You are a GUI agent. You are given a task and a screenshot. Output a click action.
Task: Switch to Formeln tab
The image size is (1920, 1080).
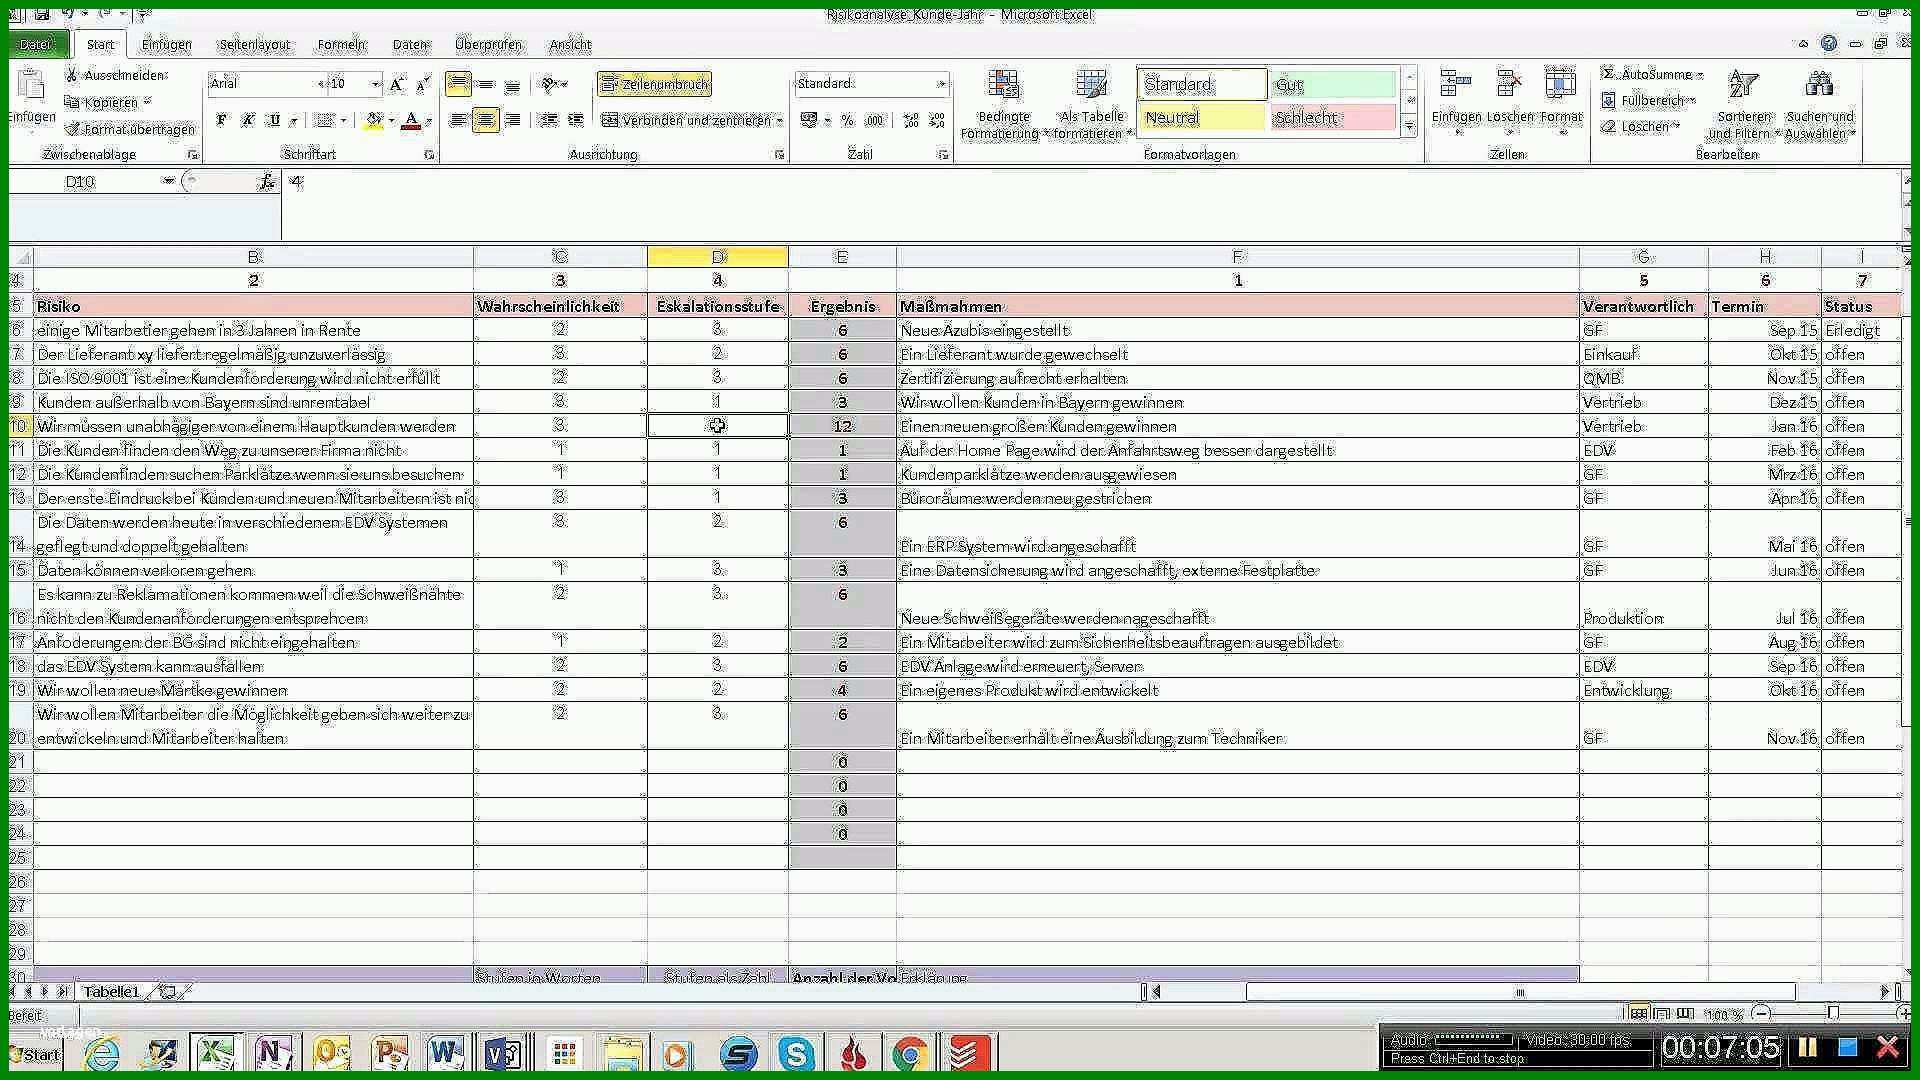(x=341, y=44)
